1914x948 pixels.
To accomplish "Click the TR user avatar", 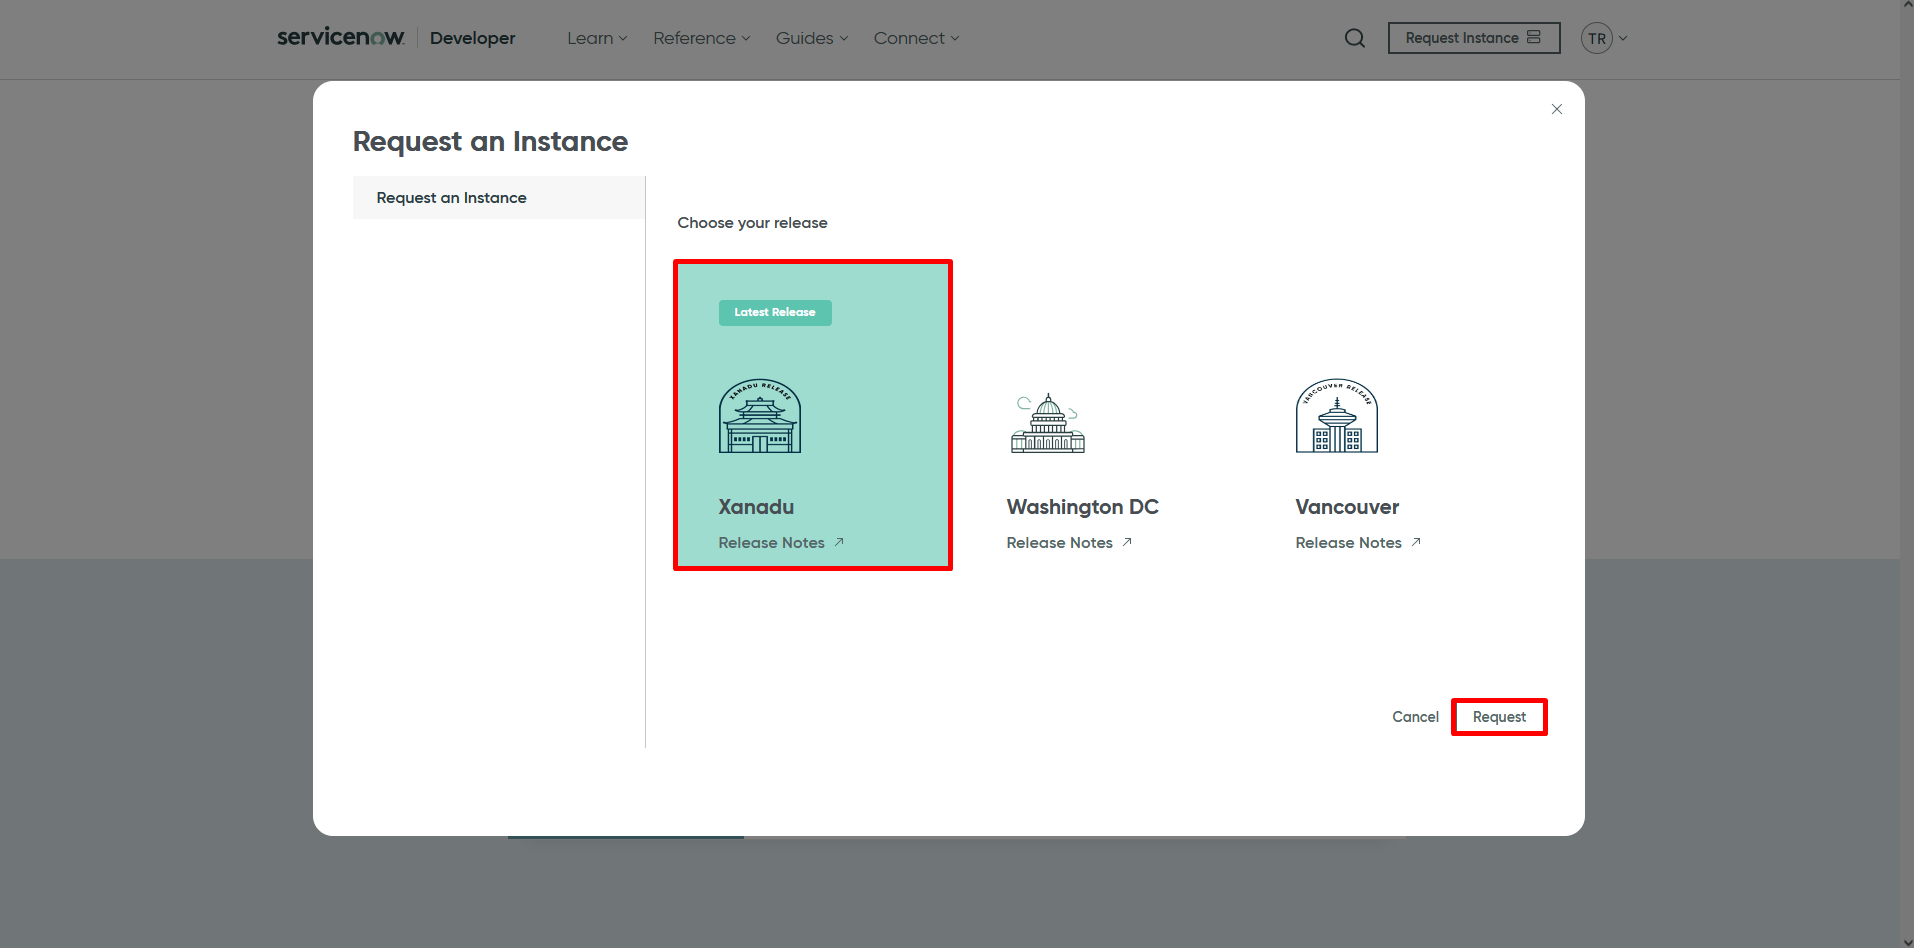I will 1597,38.
